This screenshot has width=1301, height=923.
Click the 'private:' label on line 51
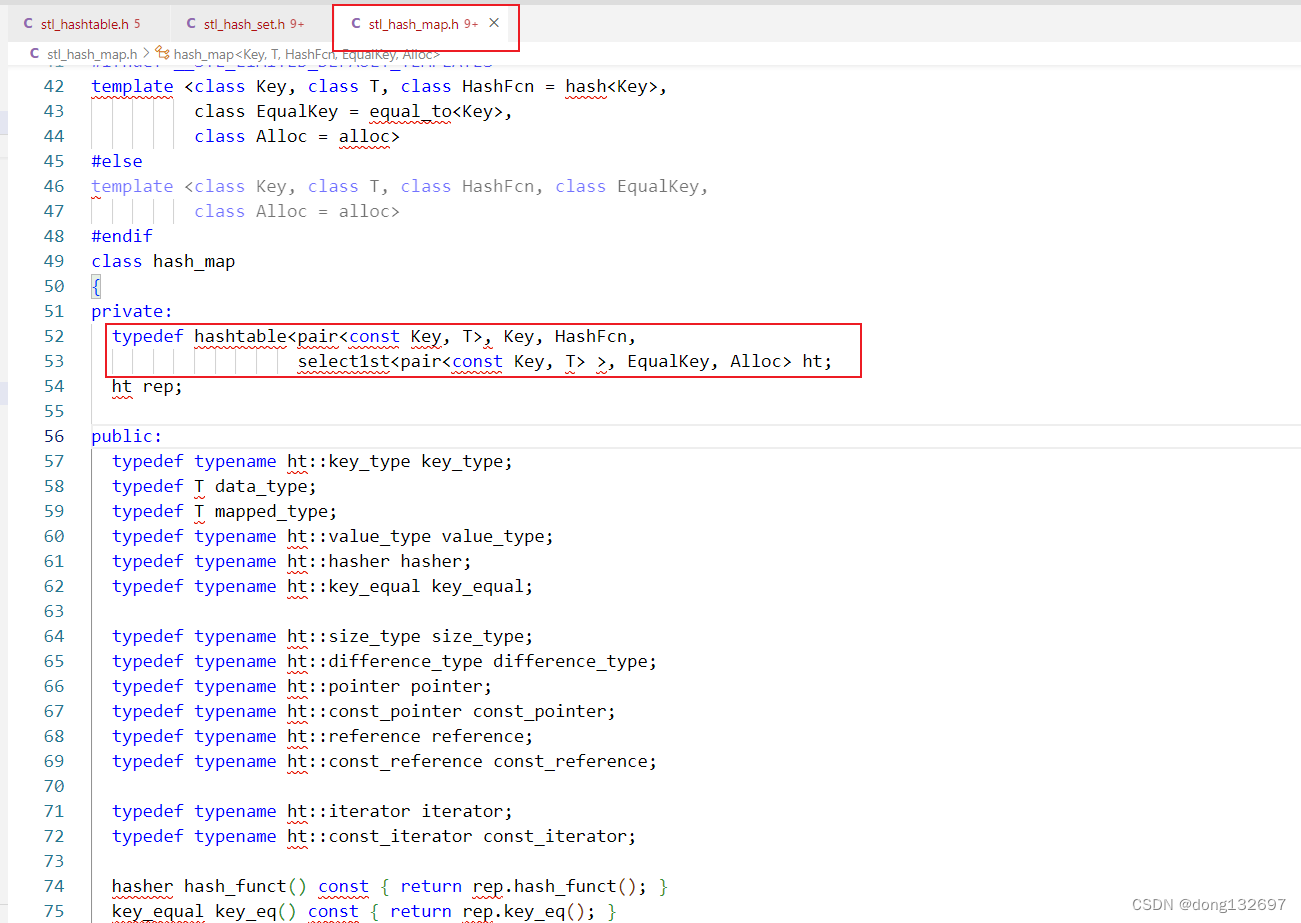click(x=132, y=311)
